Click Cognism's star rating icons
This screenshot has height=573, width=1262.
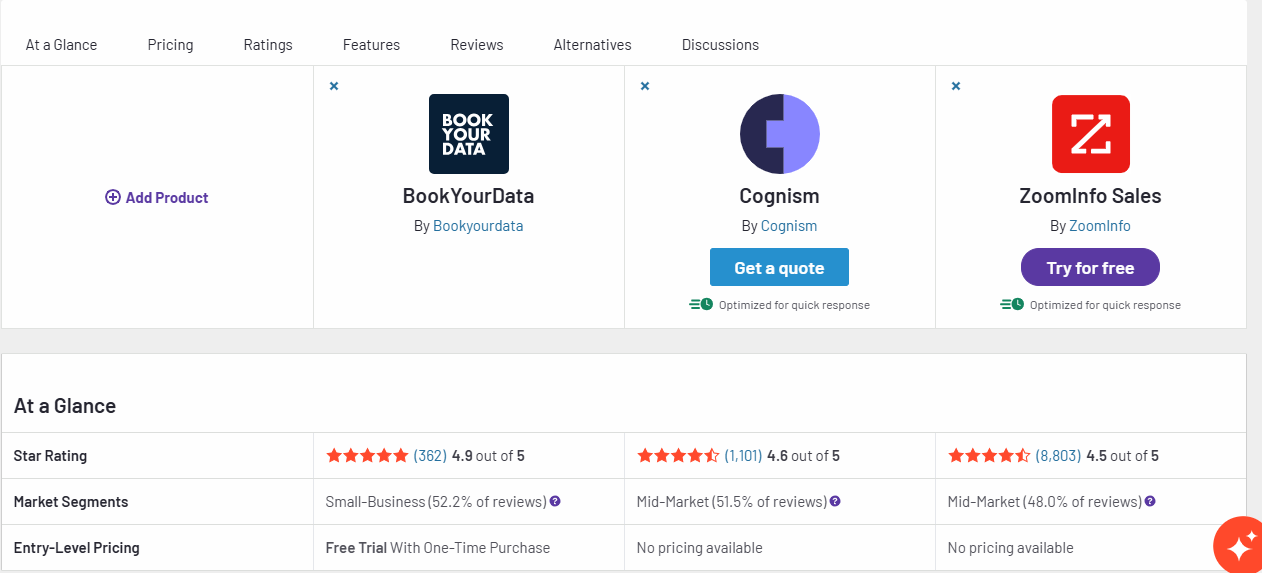click(678, 455)
